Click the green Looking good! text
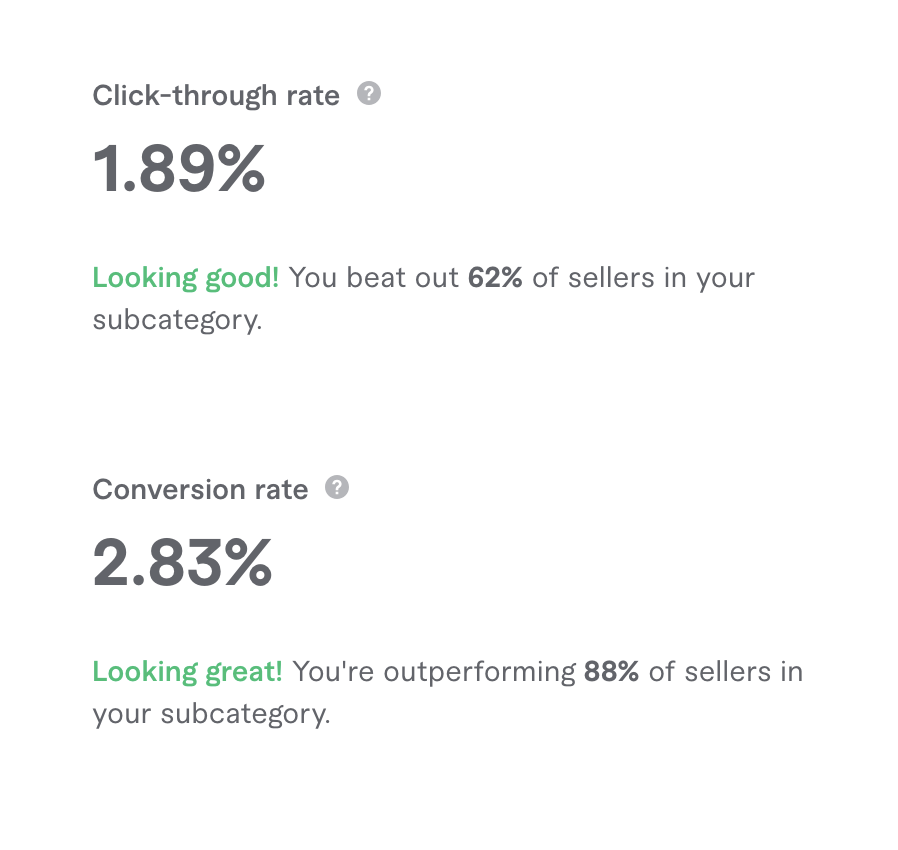This screenshot has width=898, height=850. coord(186,278)
